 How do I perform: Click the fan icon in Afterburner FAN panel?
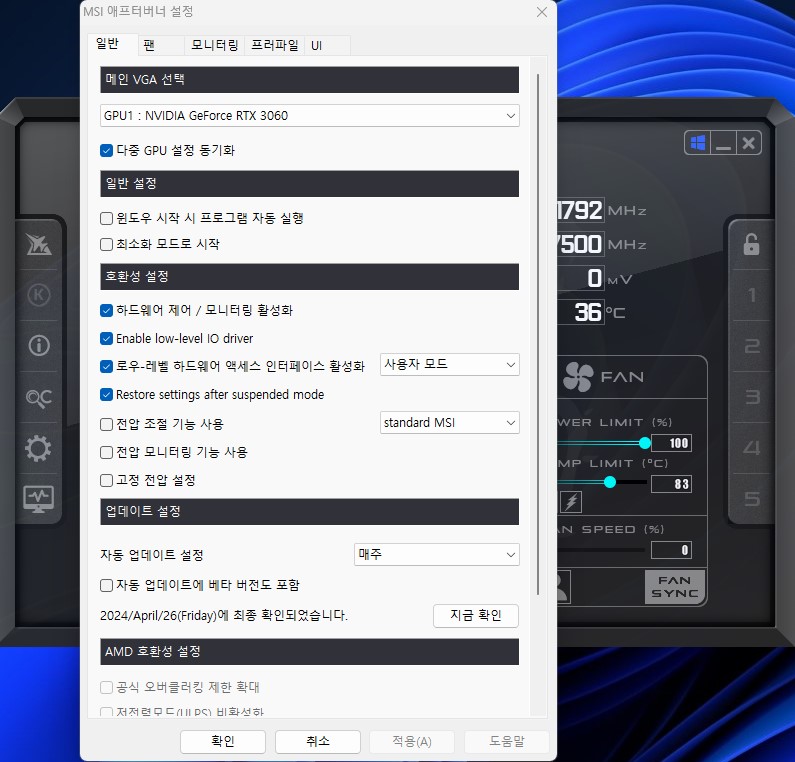tap(577, 377)
